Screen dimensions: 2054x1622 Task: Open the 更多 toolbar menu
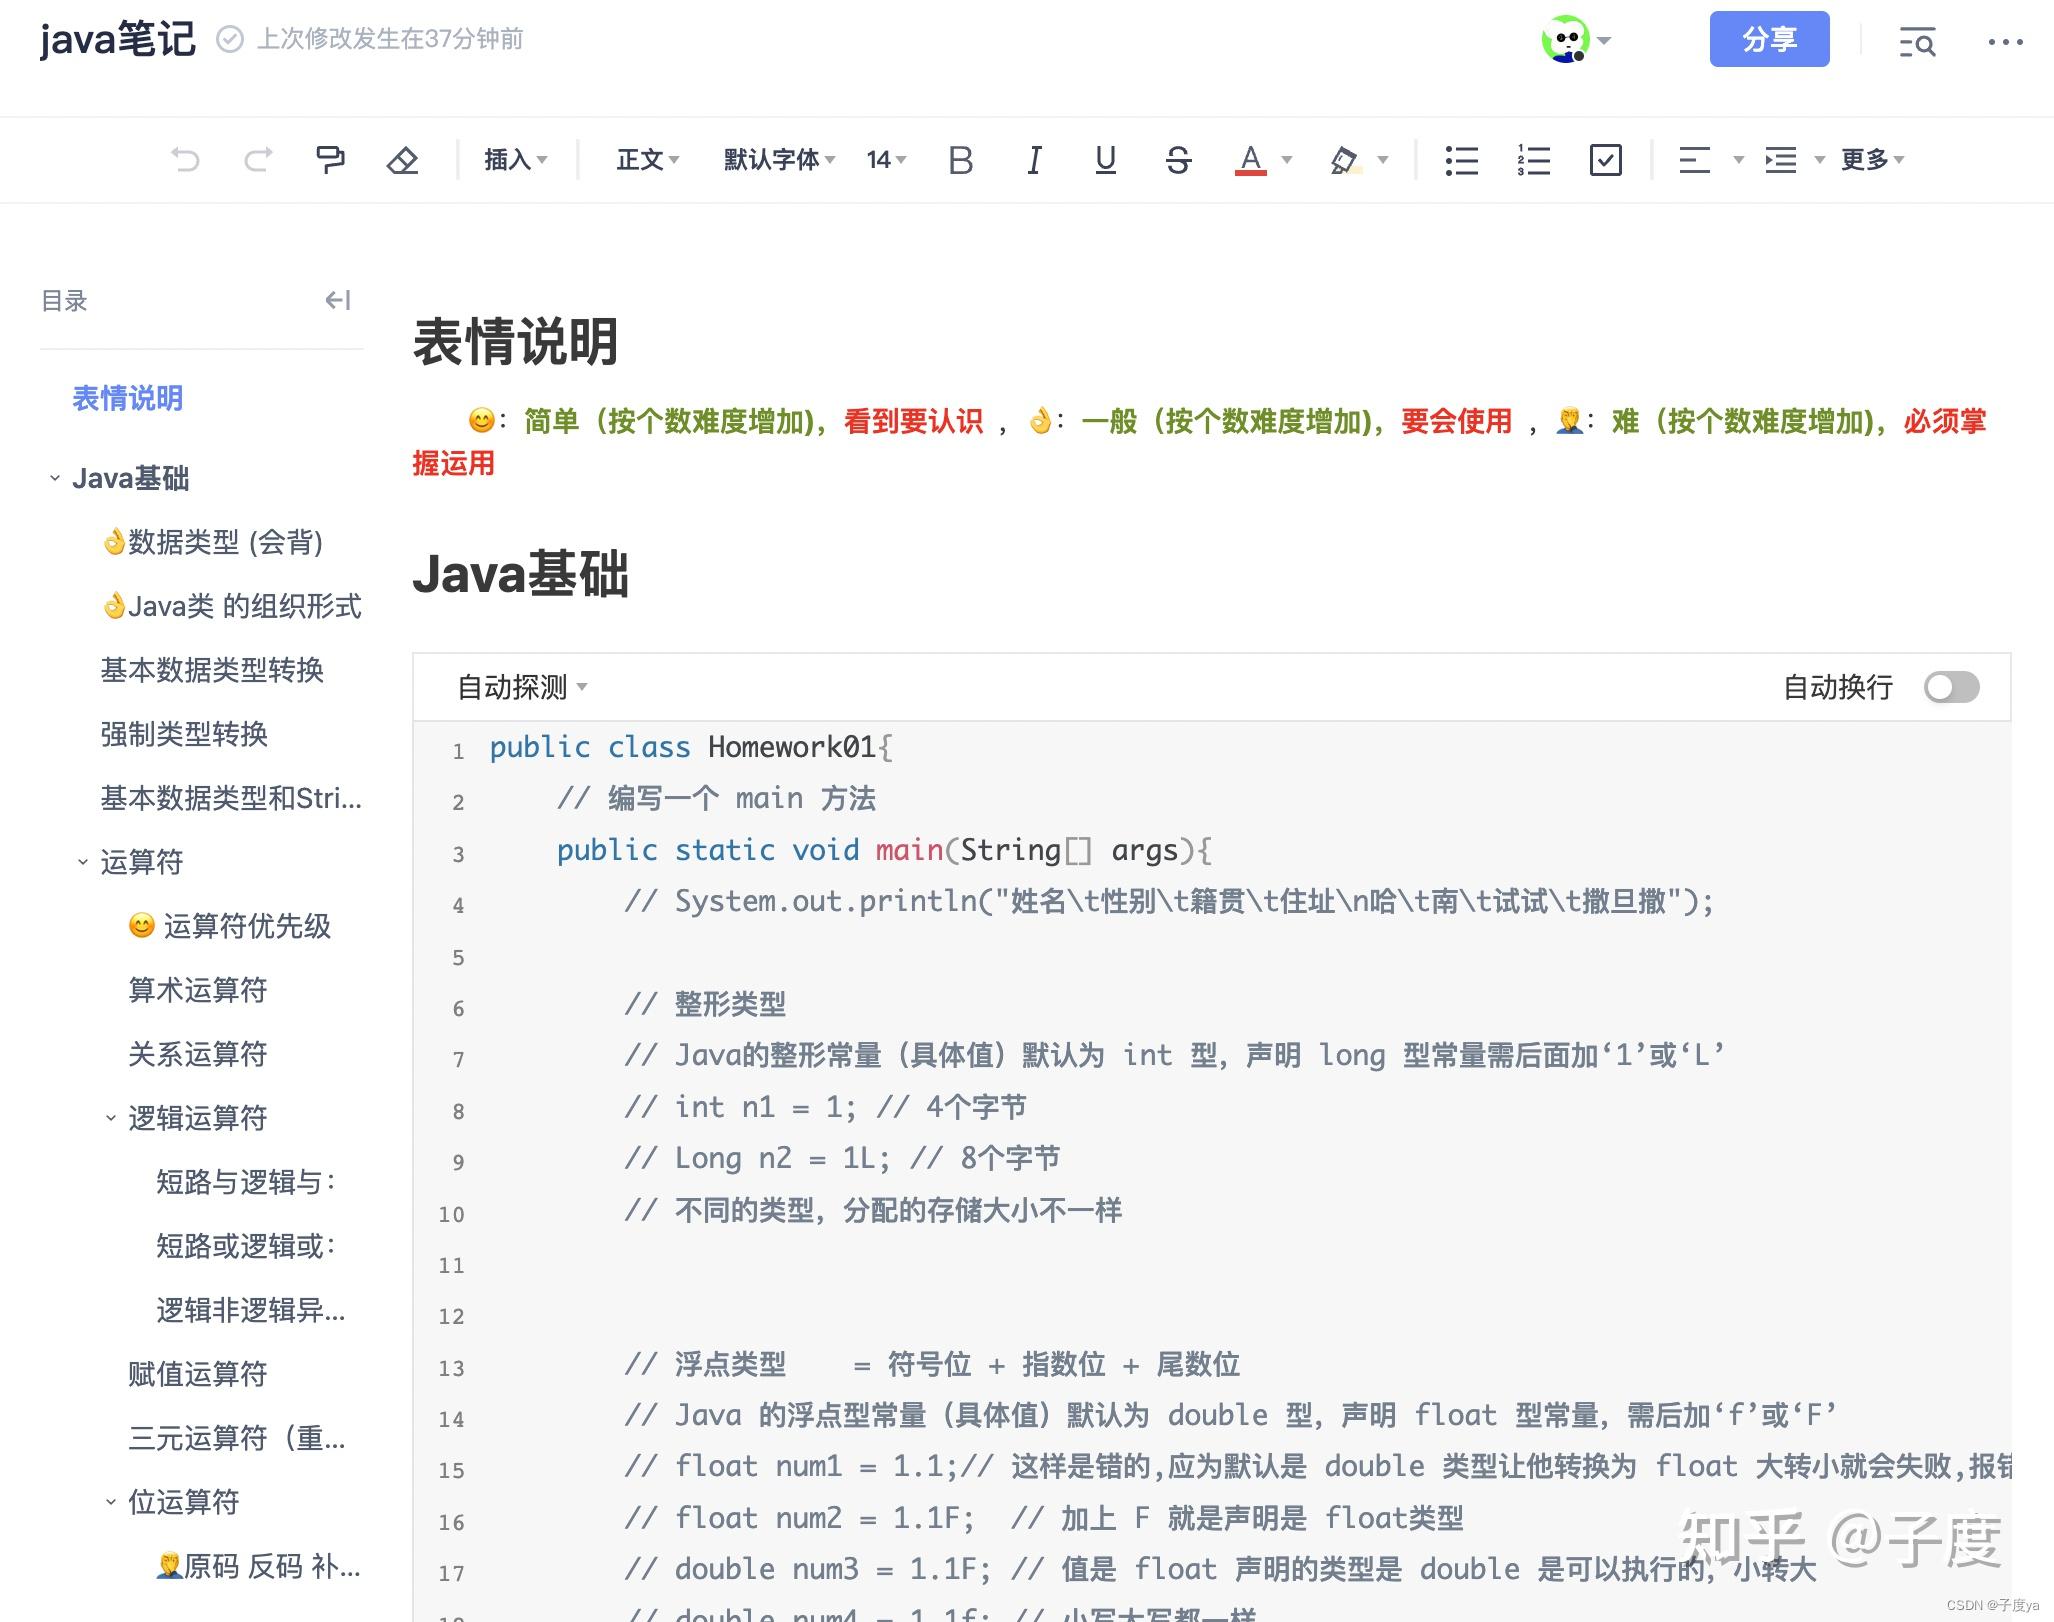click(x=1872, y=160)
